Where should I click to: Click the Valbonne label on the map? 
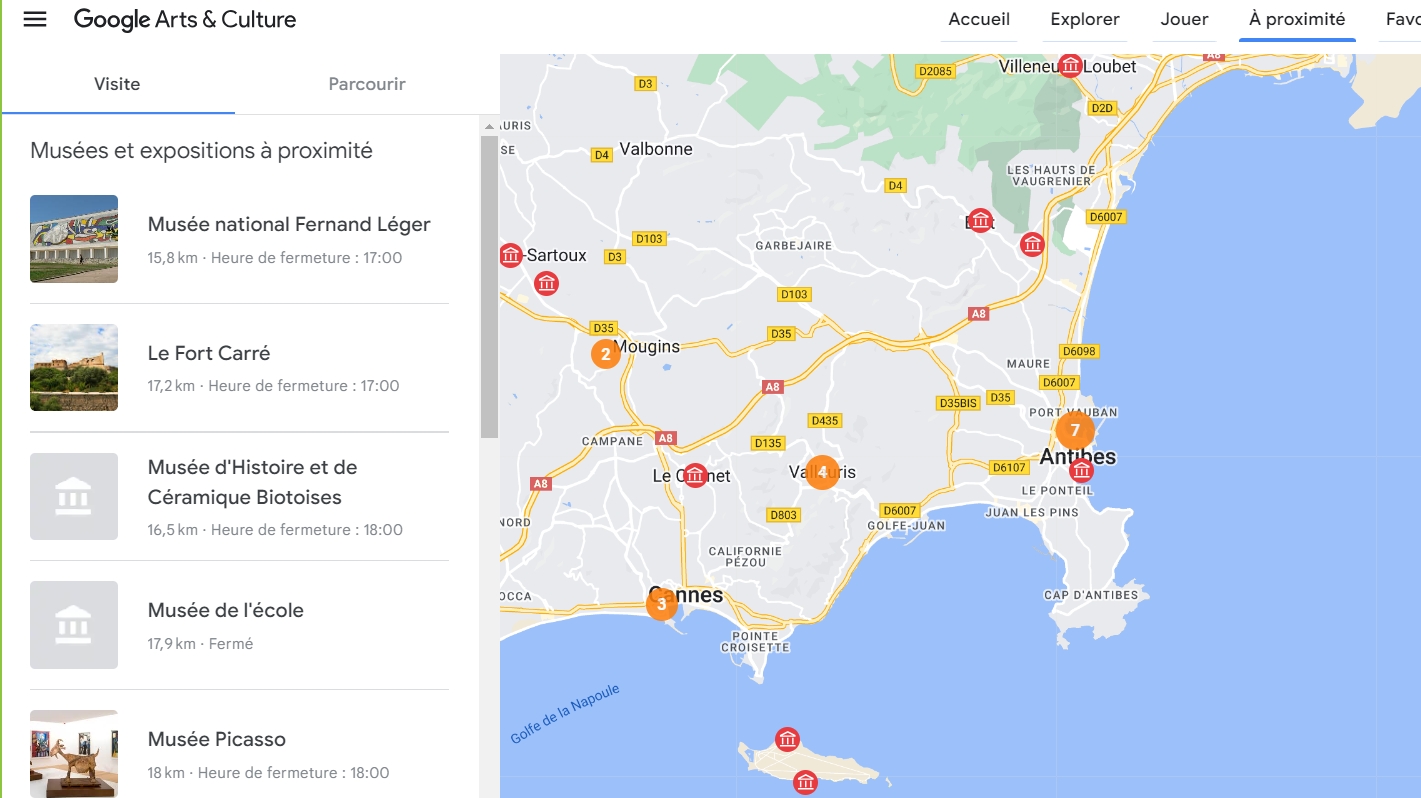click(656, 149)
